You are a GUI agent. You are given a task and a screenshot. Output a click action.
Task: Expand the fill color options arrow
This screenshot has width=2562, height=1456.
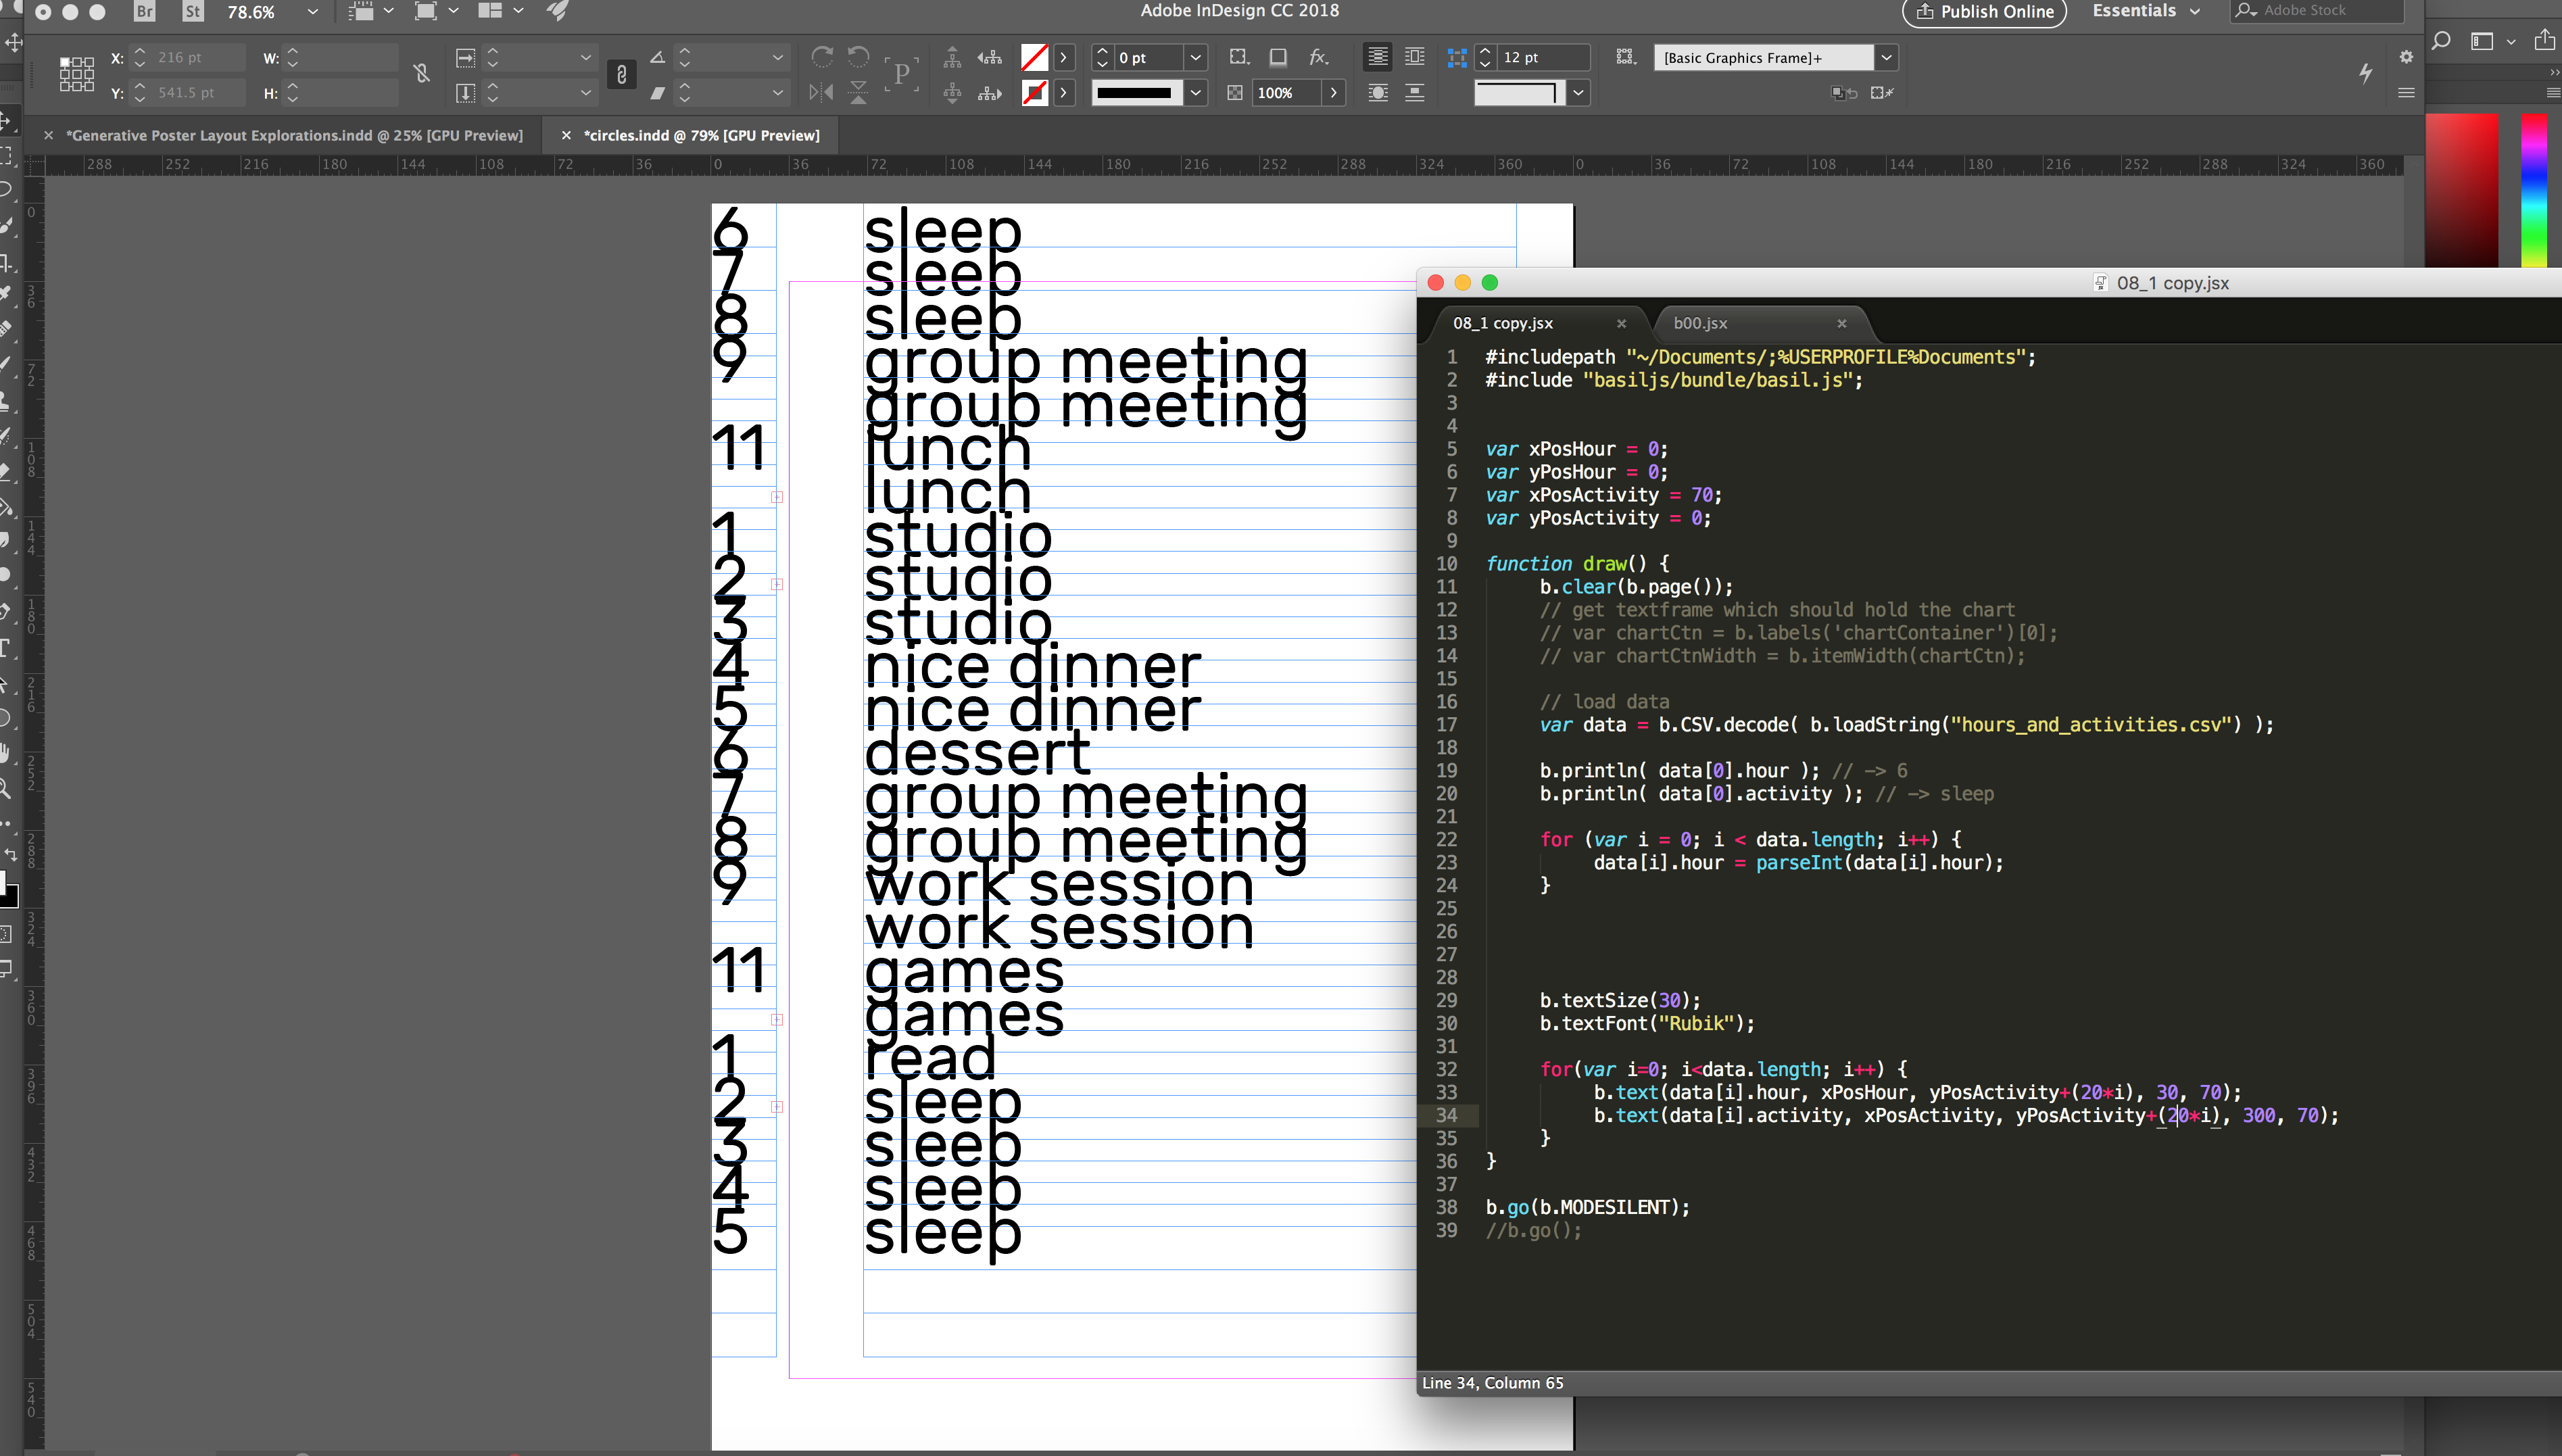pyautogui.click(x=1064, y=58)
